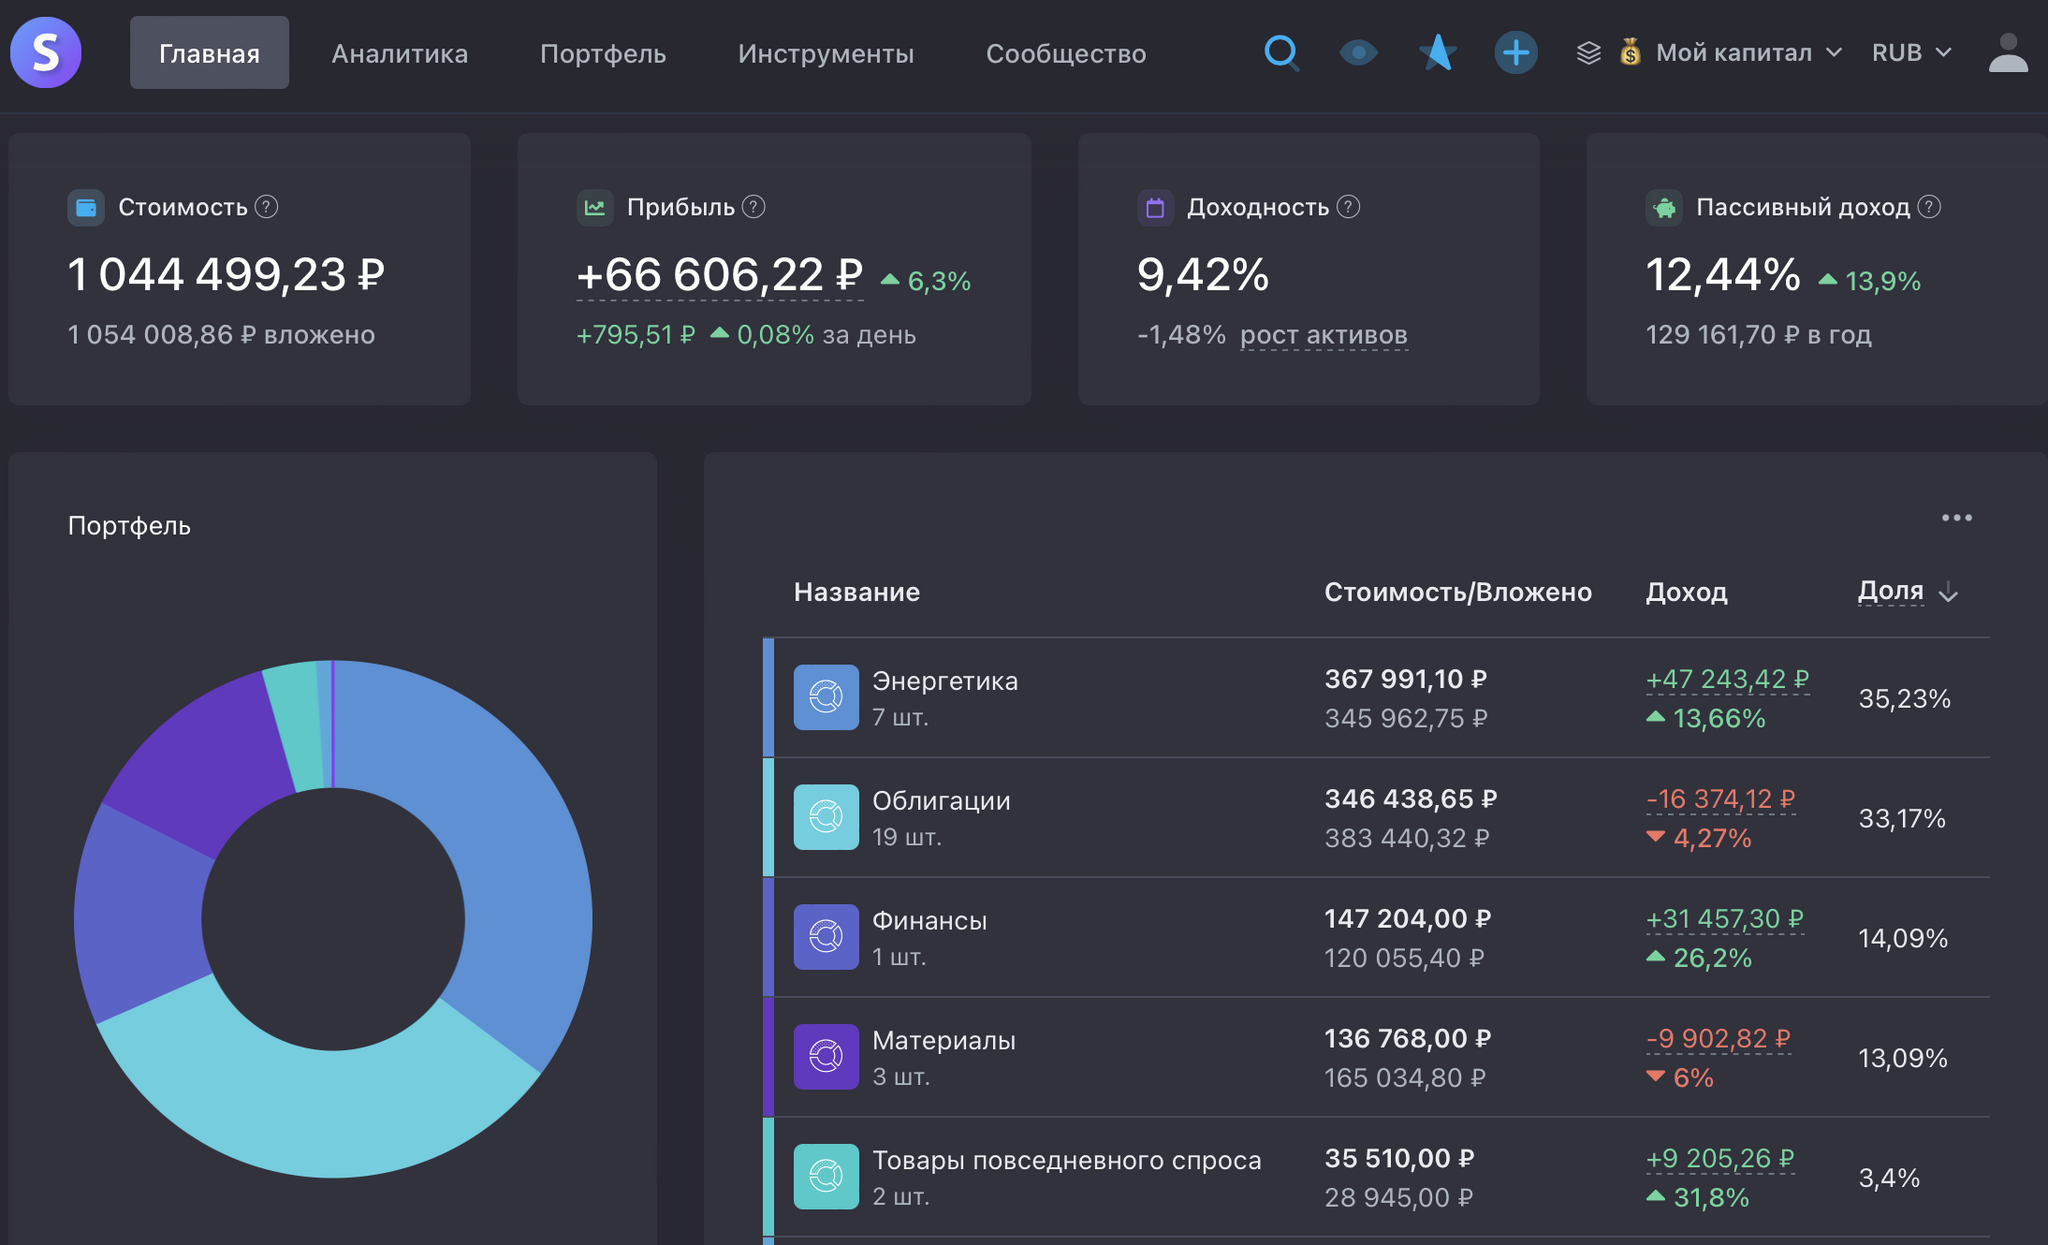
Task: Click the help icon next to Прибыль
Action: click(x=754, y=207)
